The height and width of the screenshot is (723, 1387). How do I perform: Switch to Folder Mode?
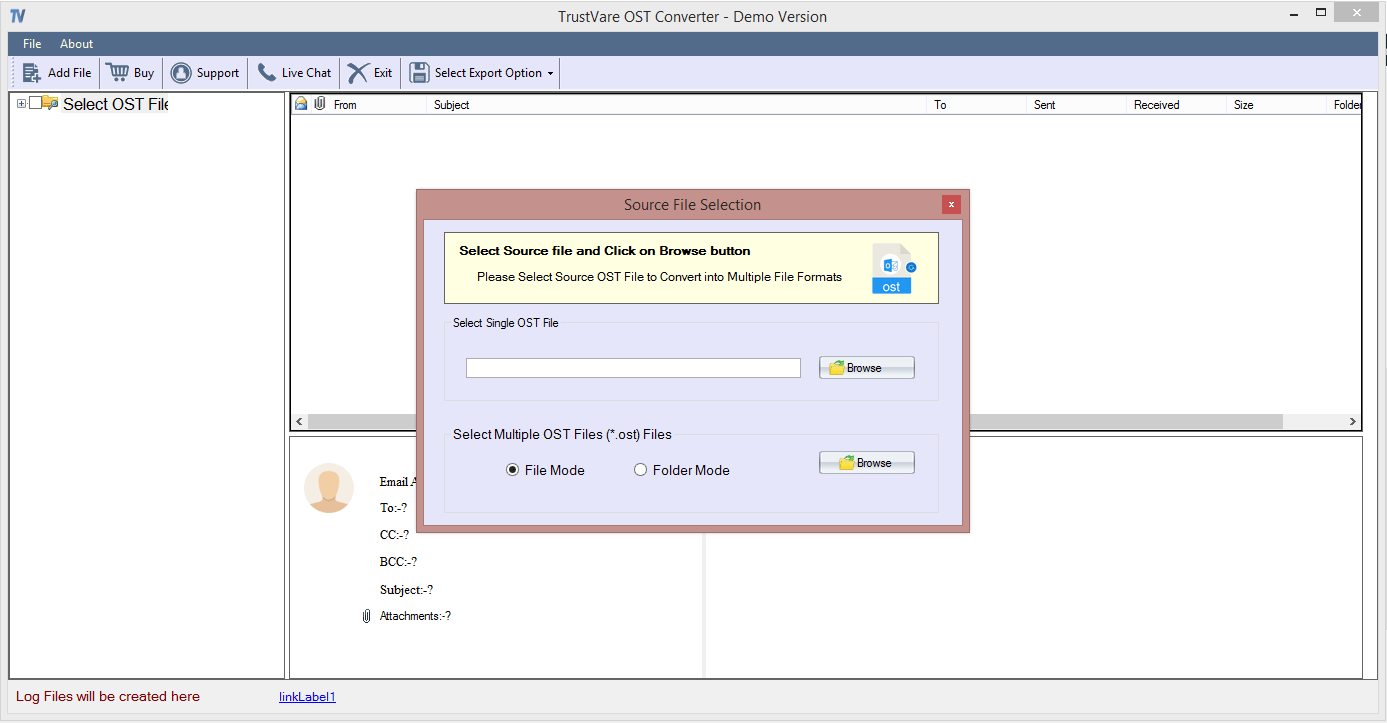point(640,470)
